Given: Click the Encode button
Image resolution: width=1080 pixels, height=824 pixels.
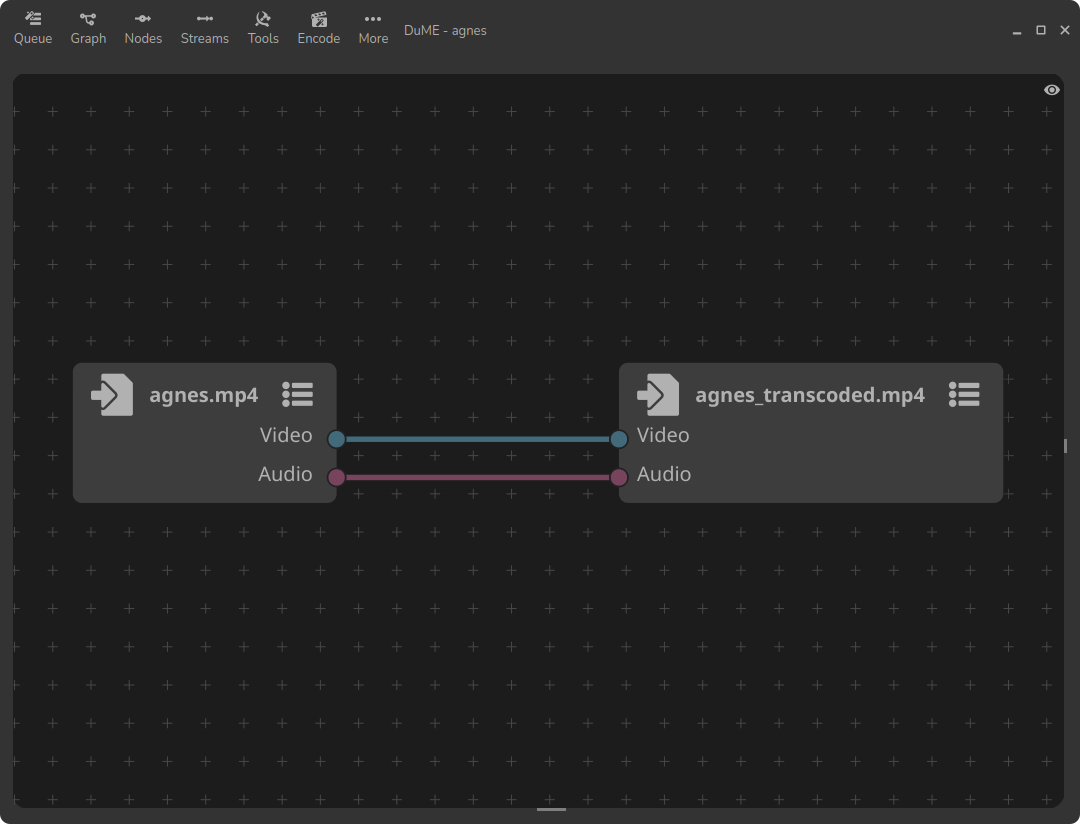Looking at the screenshot, I should 319,28.
